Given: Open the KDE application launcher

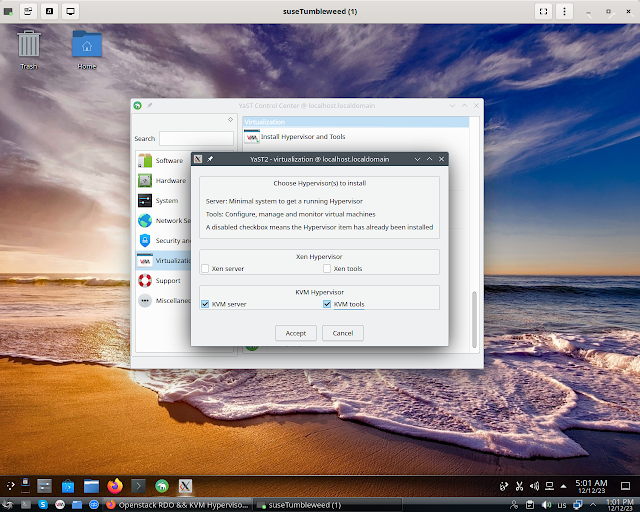Looking at the screenshot, I should coord(11,485).
